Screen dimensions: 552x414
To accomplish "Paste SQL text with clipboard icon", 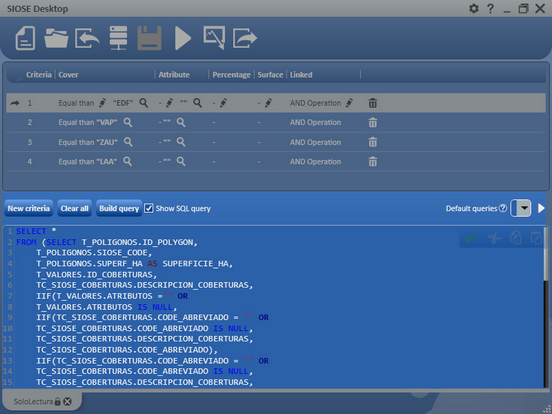I will tap(536, 238).
